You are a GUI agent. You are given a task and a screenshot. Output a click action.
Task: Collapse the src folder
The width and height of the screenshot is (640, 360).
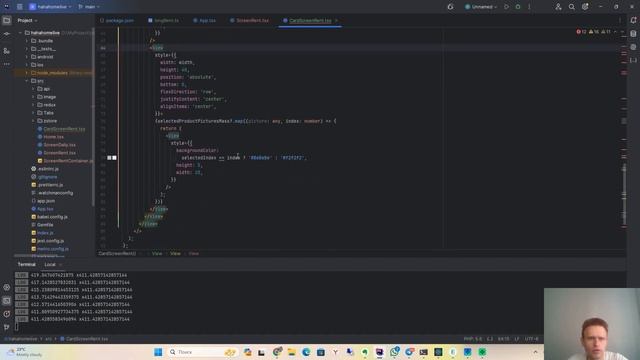27,81
